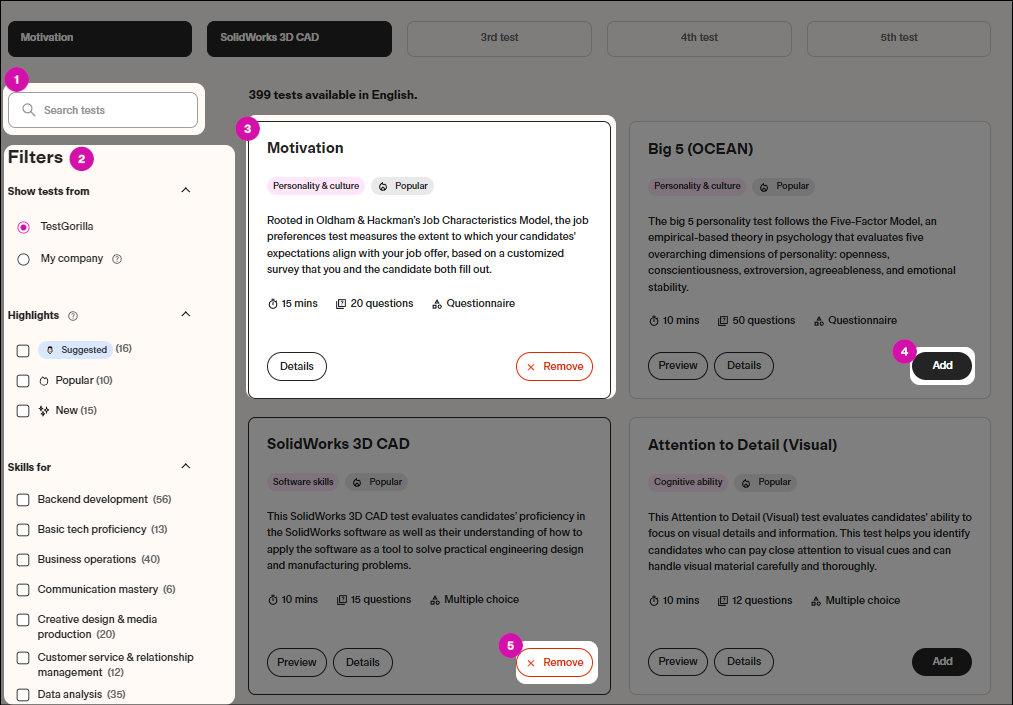Preview the Attention to Detail test

point(677,661)
